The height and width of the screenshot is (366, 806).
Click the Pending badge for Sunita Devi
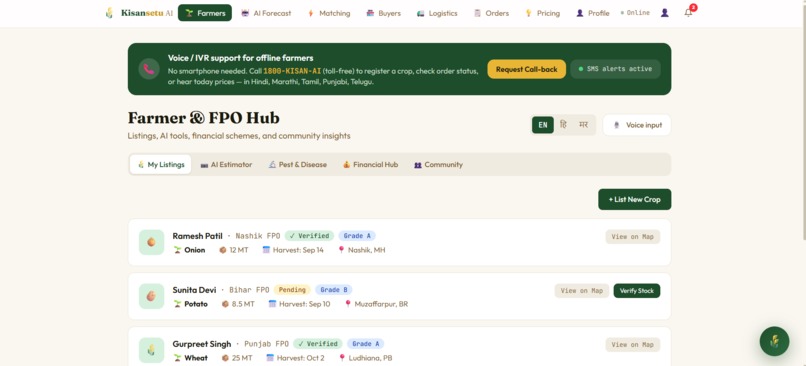292,290
